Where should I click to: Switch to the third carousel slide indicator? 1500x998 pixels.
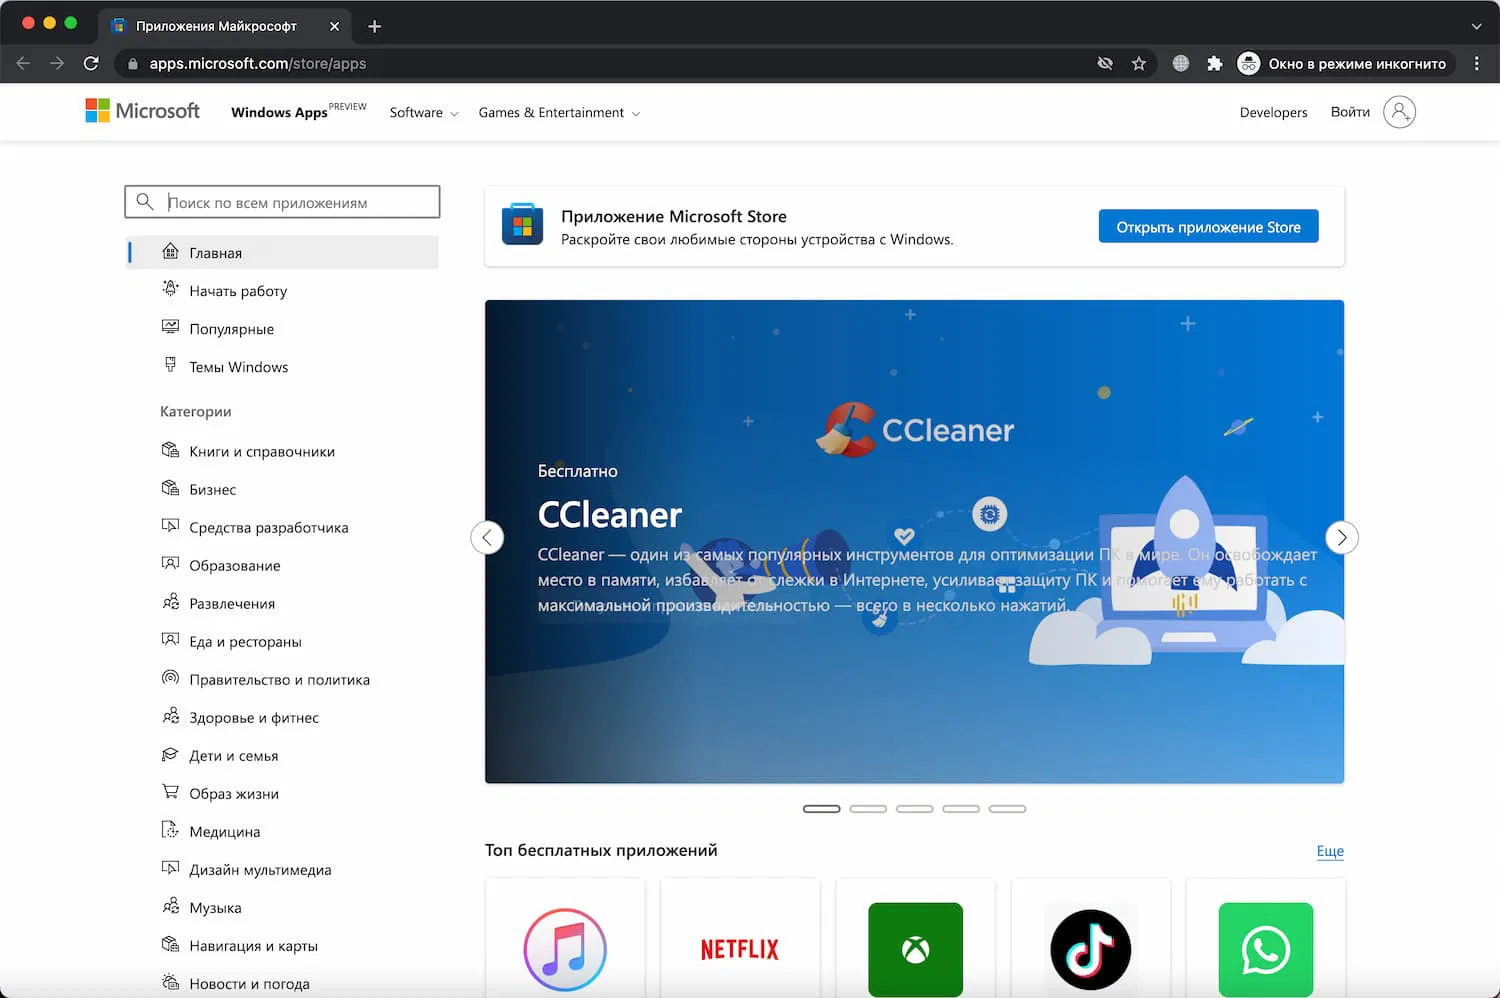tap(914, 809)
